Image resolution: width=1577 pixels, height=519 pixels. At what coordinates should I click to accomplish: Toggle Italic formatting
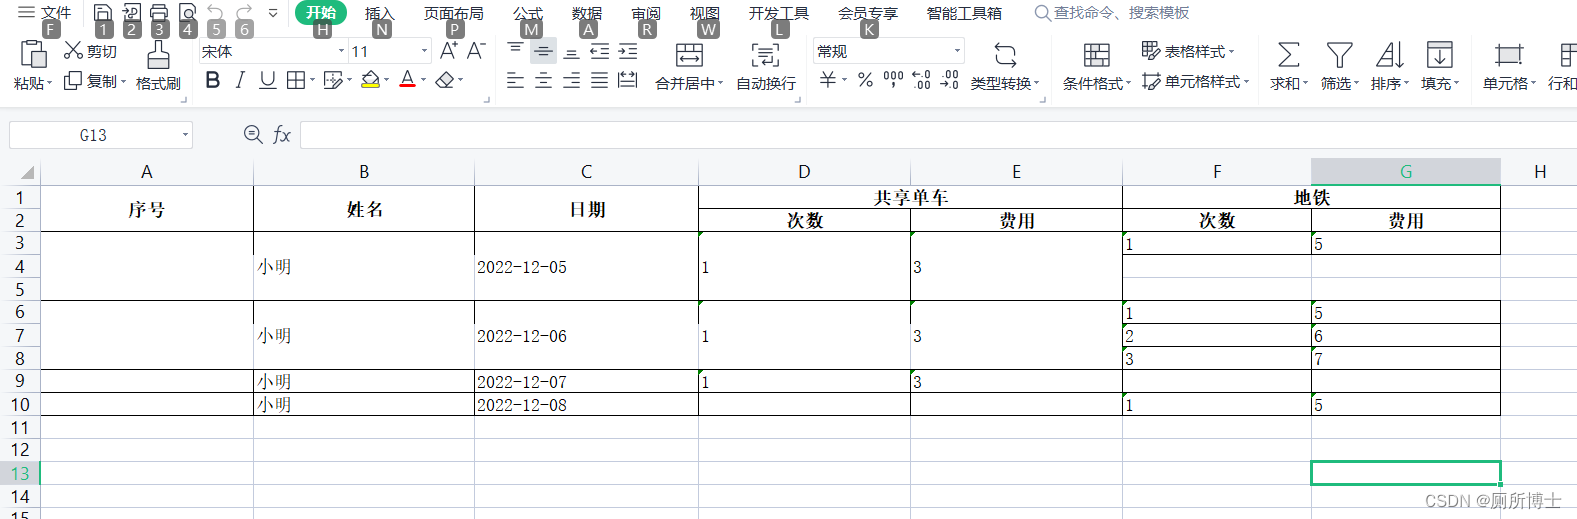tap(240, 80)
